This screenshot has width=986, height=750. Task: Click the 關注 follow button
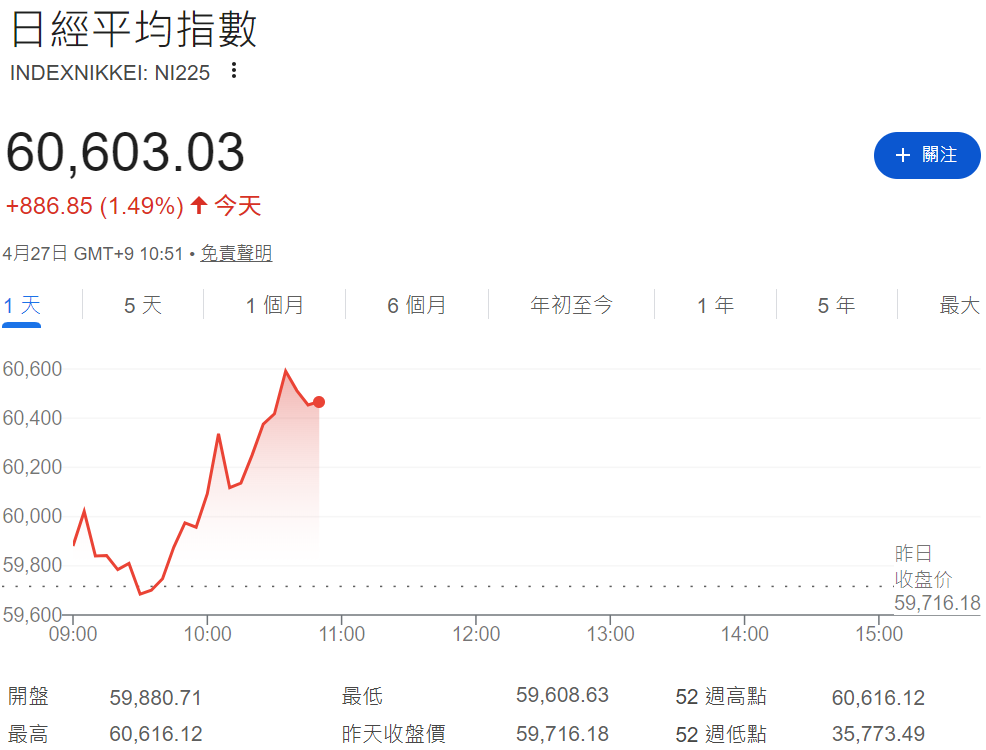click(927, 155)
